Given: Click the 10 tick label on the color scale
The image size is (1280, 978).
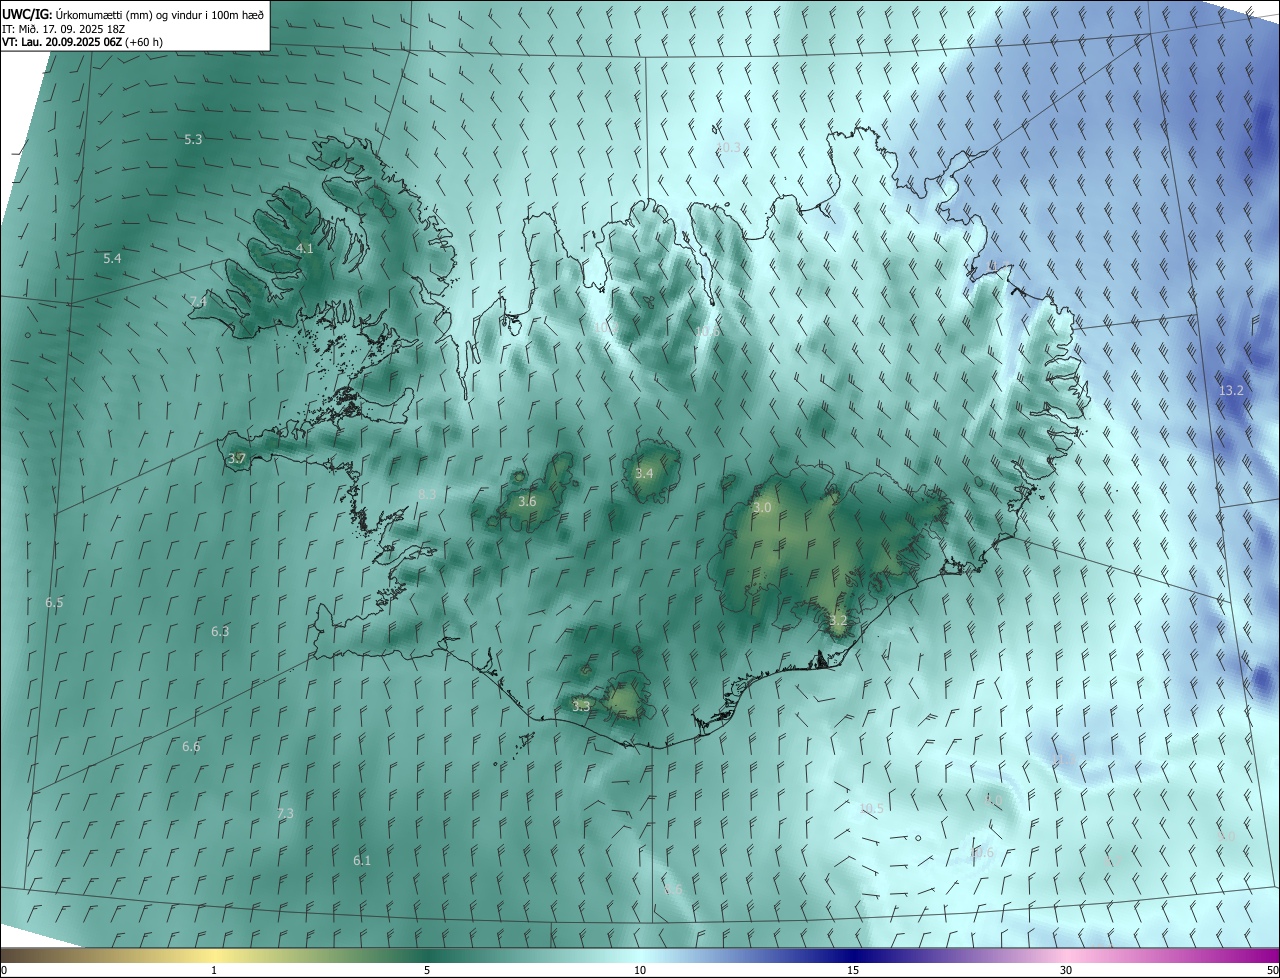Looking at the screenshot, I should [640, 970].
